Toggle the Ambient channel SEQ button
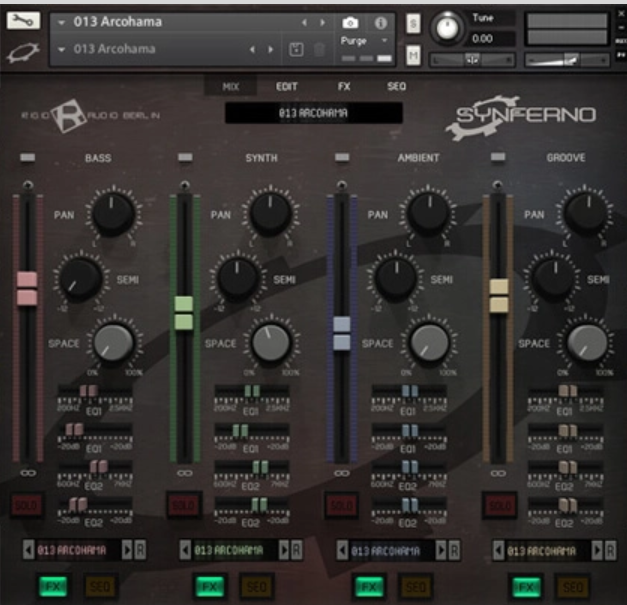This screenshot has height=605, width=627. 415,587
